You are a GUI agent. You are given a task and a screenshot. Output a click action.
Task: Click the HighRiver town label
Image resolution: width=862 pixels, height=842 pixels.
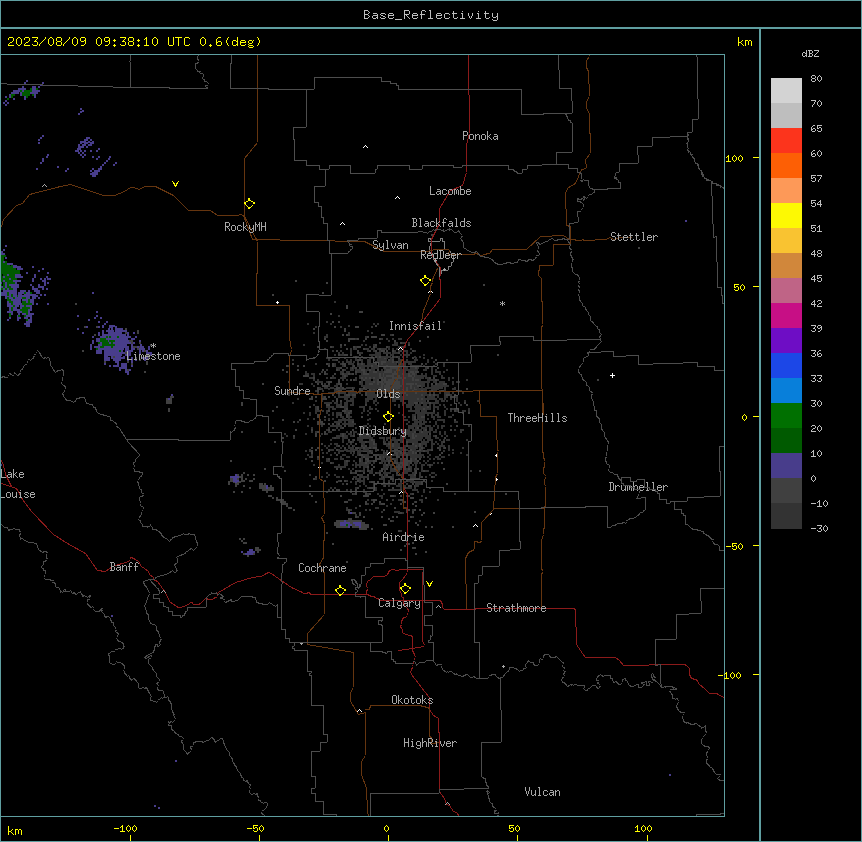(x=430, y=743)
